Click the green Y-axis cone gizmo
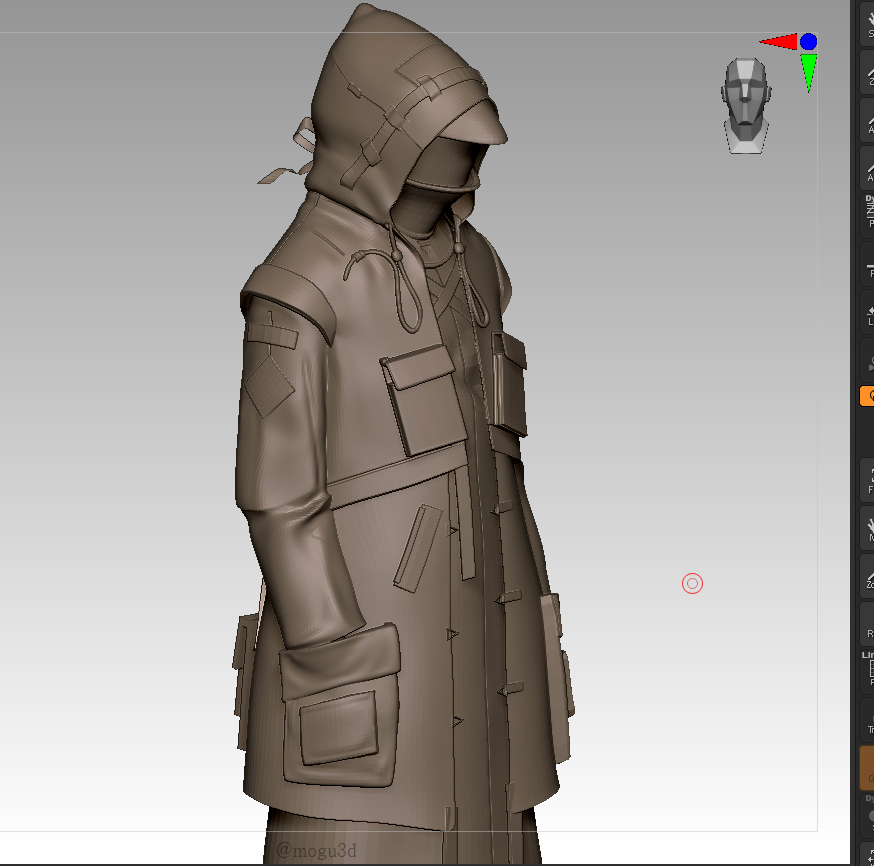This screenshot has height=866, width=874. (x=808, y=72)
